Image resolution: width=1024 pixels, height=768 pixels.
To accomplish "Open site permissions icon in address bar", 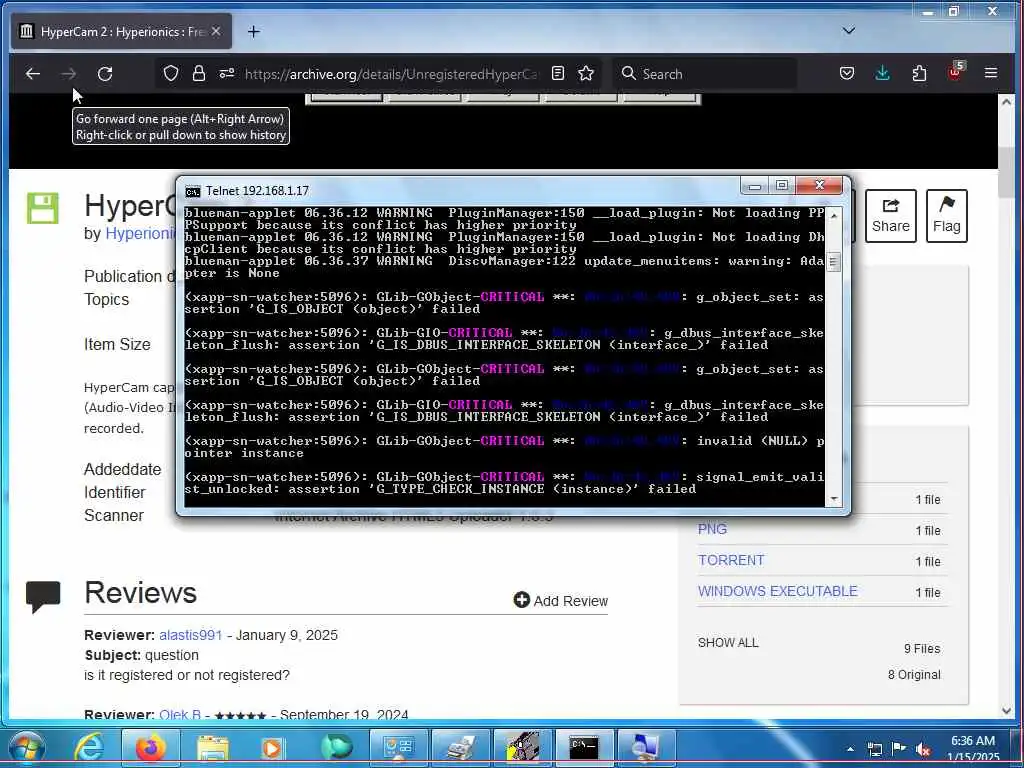I will 227,74.
